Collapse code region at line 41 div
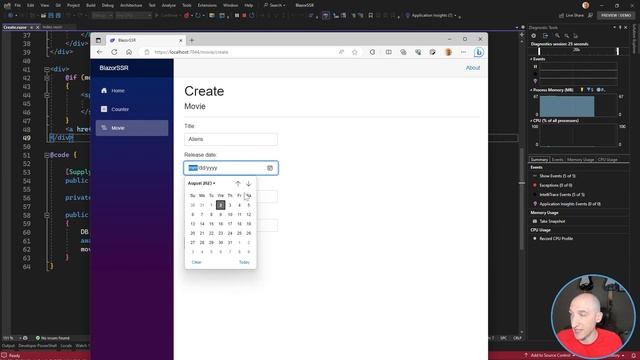The width and height of the screenshot is (640, 360). [47, 69]
